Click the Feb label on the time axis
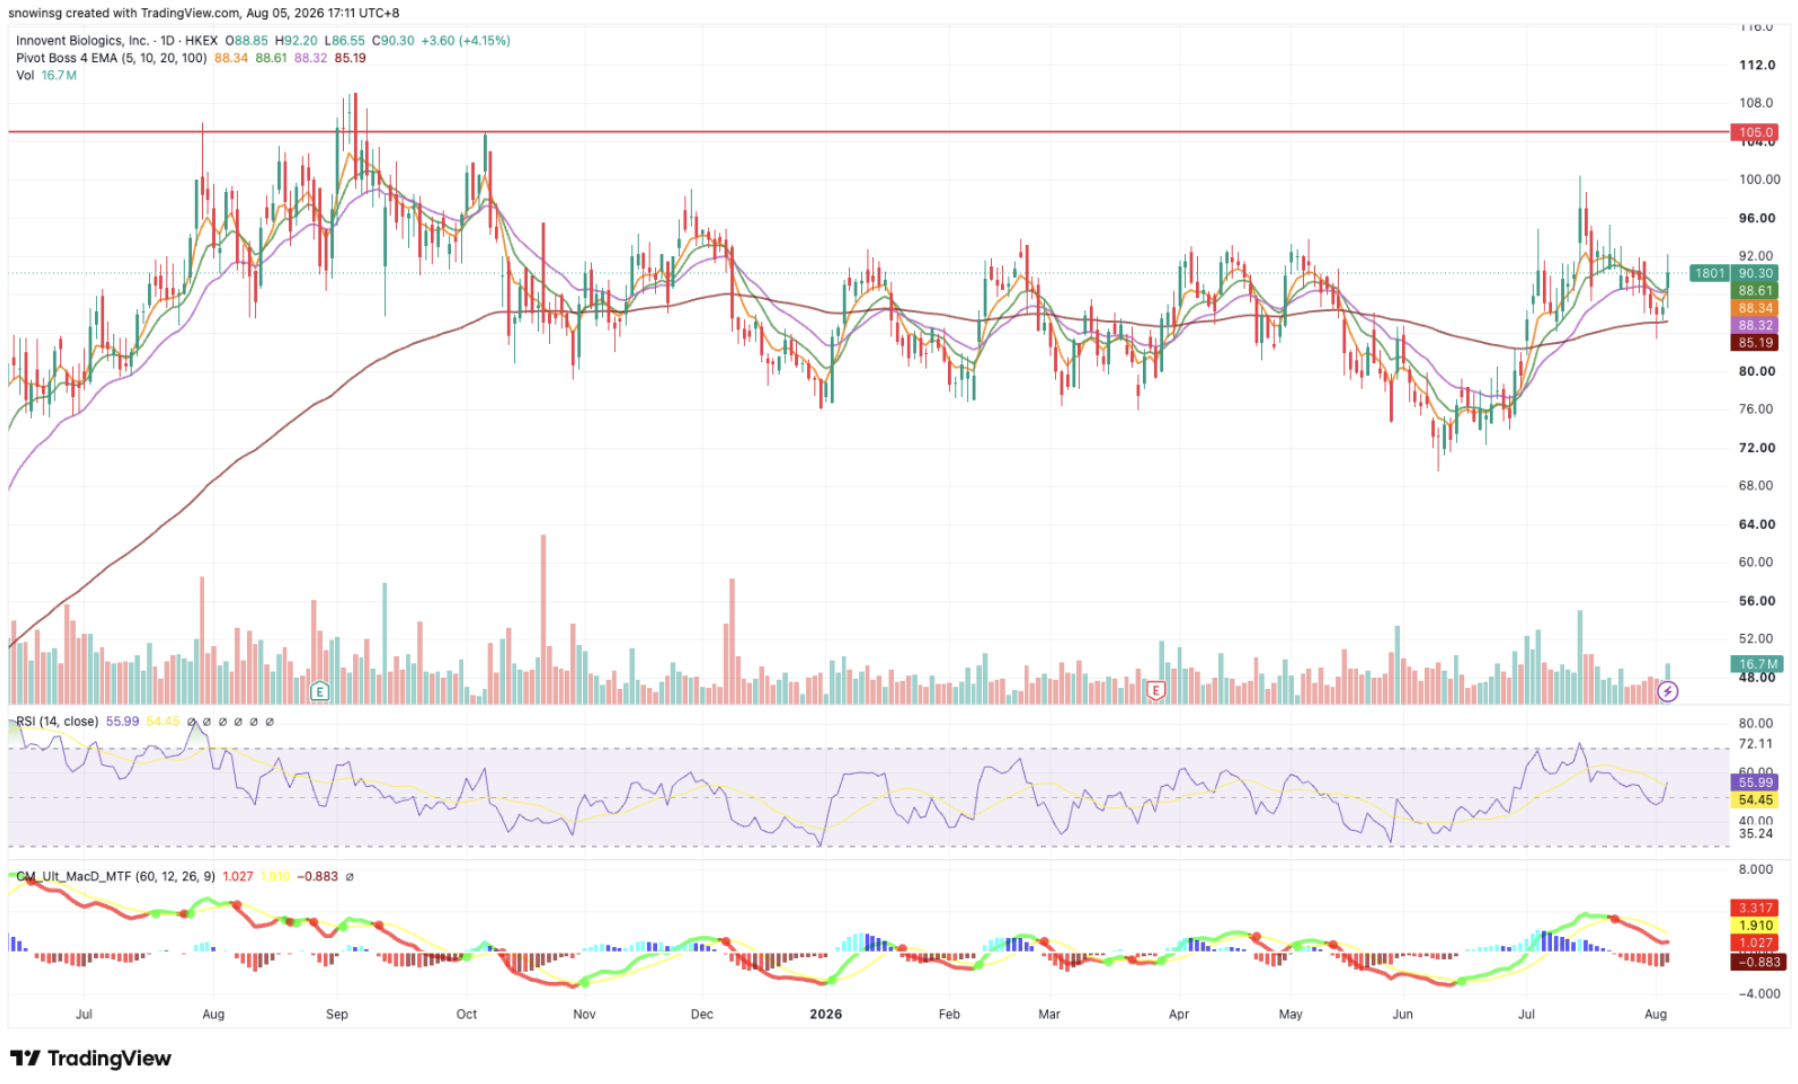The width and height of the screenshot is (1798, 1084). tap(949, 1014)
